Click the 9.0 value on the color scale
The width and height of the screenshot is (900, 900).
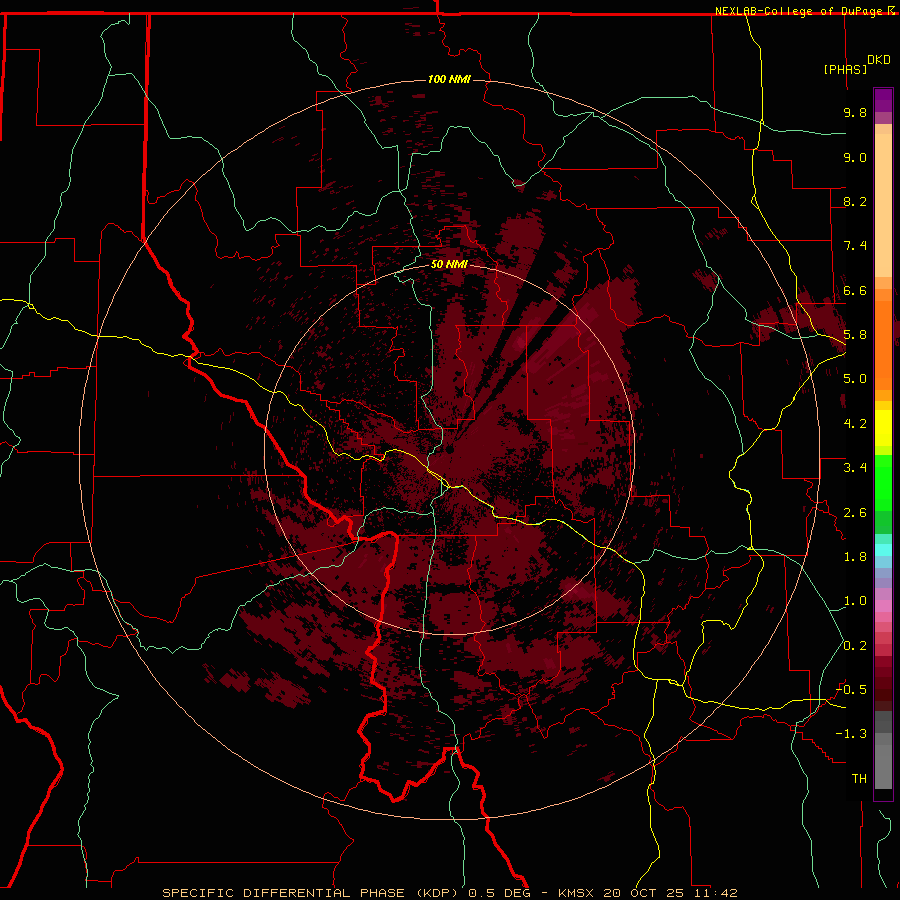(x=855, y=157)
